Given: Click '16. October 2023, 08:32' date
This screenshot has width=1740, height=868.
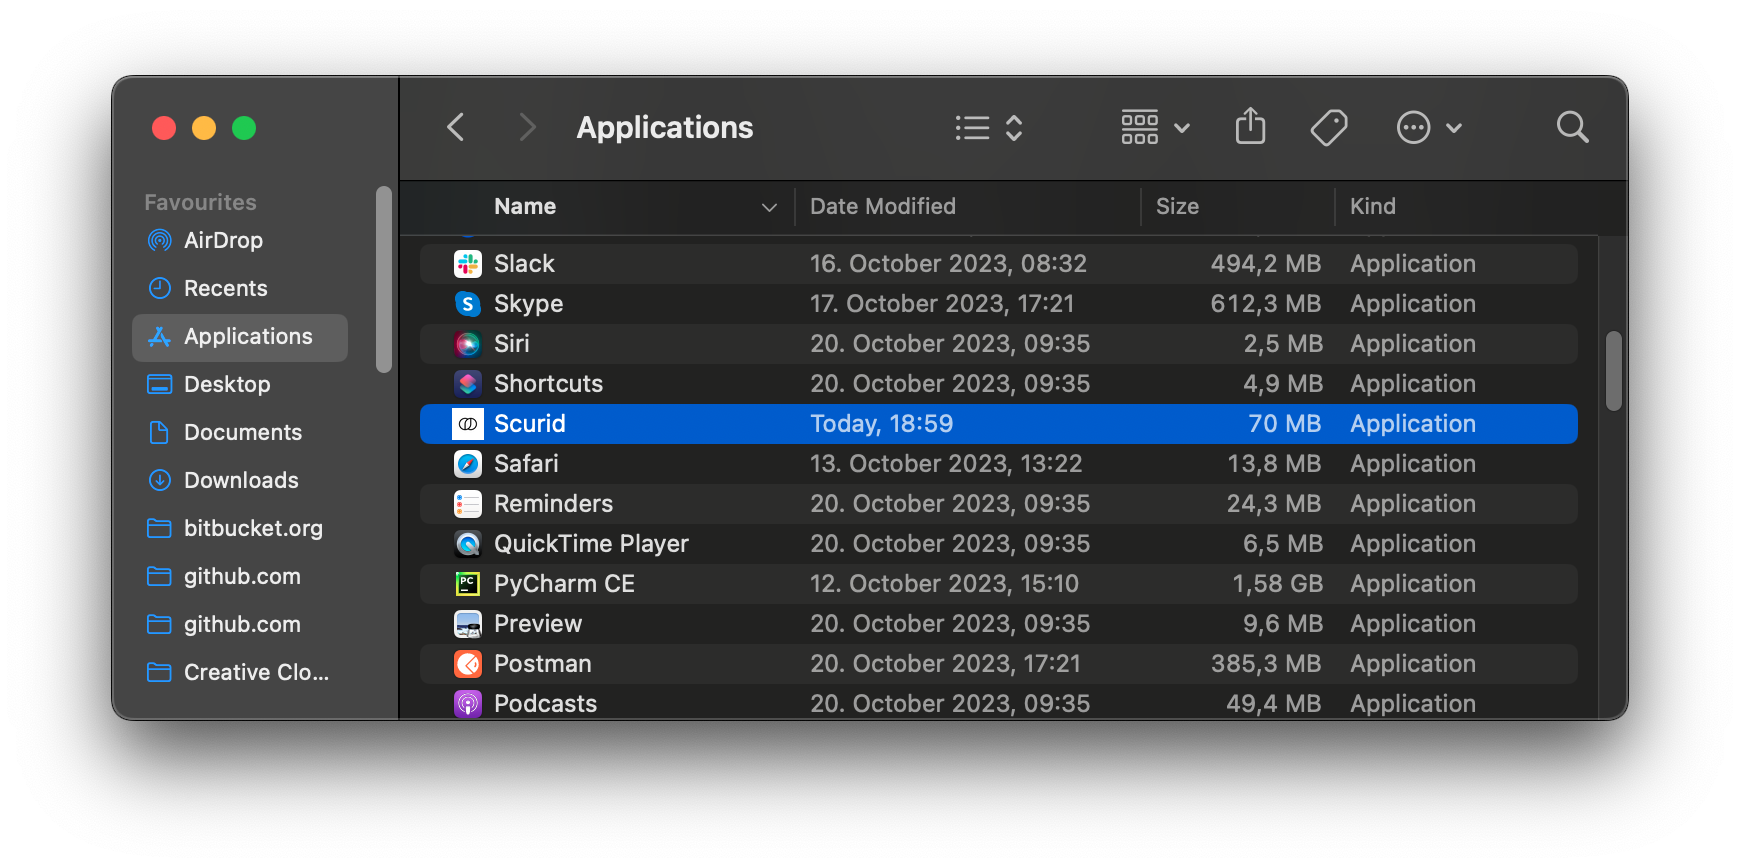Looking at the screenshot, I should (948, 264).
